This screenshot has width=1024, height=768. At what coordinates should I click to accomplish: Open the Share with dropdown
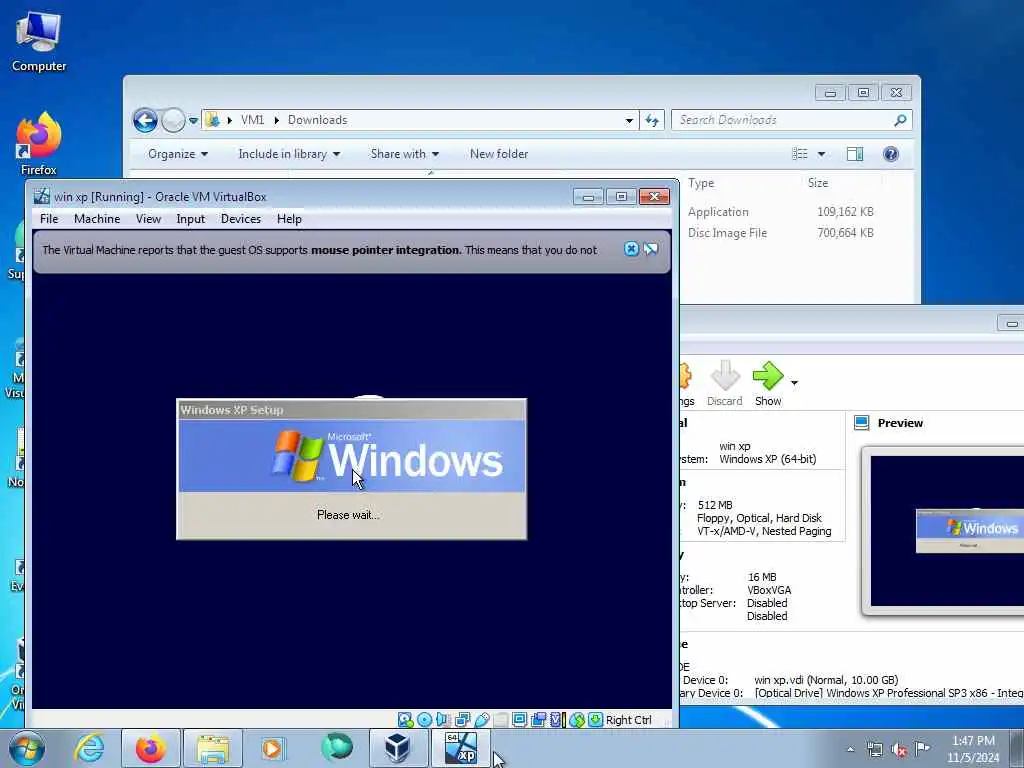tap(404, 153)
